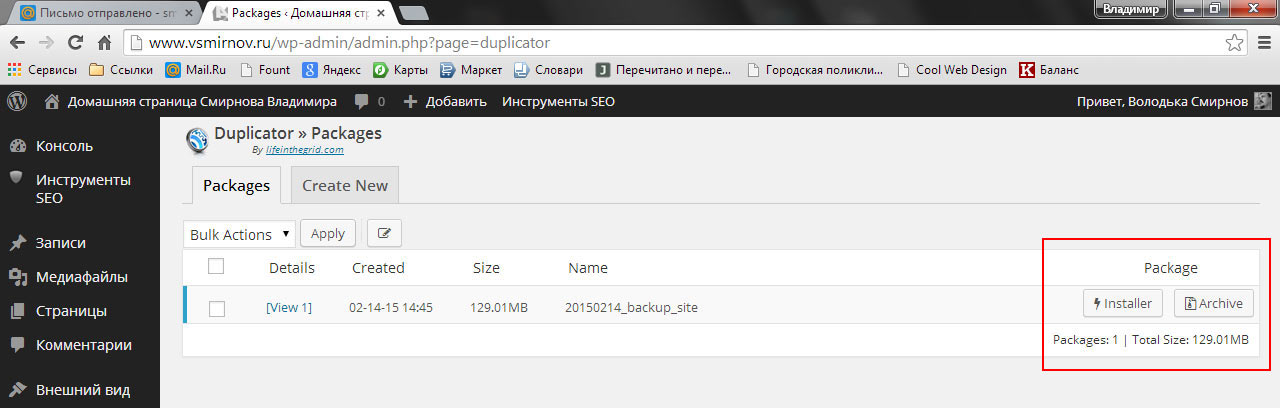Click the Duplicator plugin logo
Screen dimensions: 1280x408
coord(197,140)
